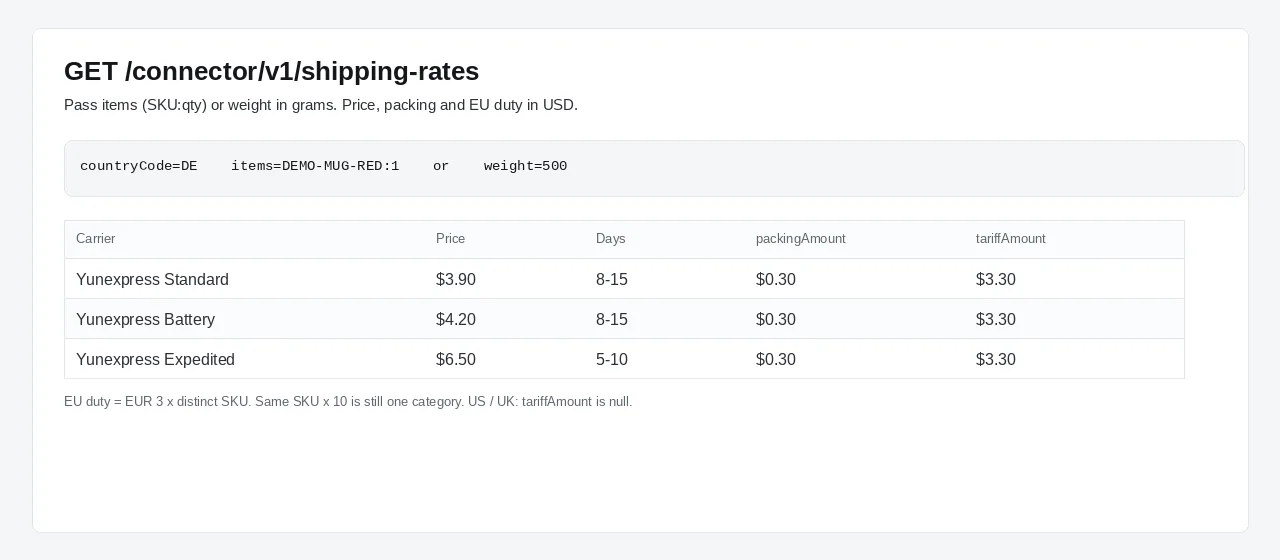Click the tariffAmount column header

click(x=1010, y=239)
